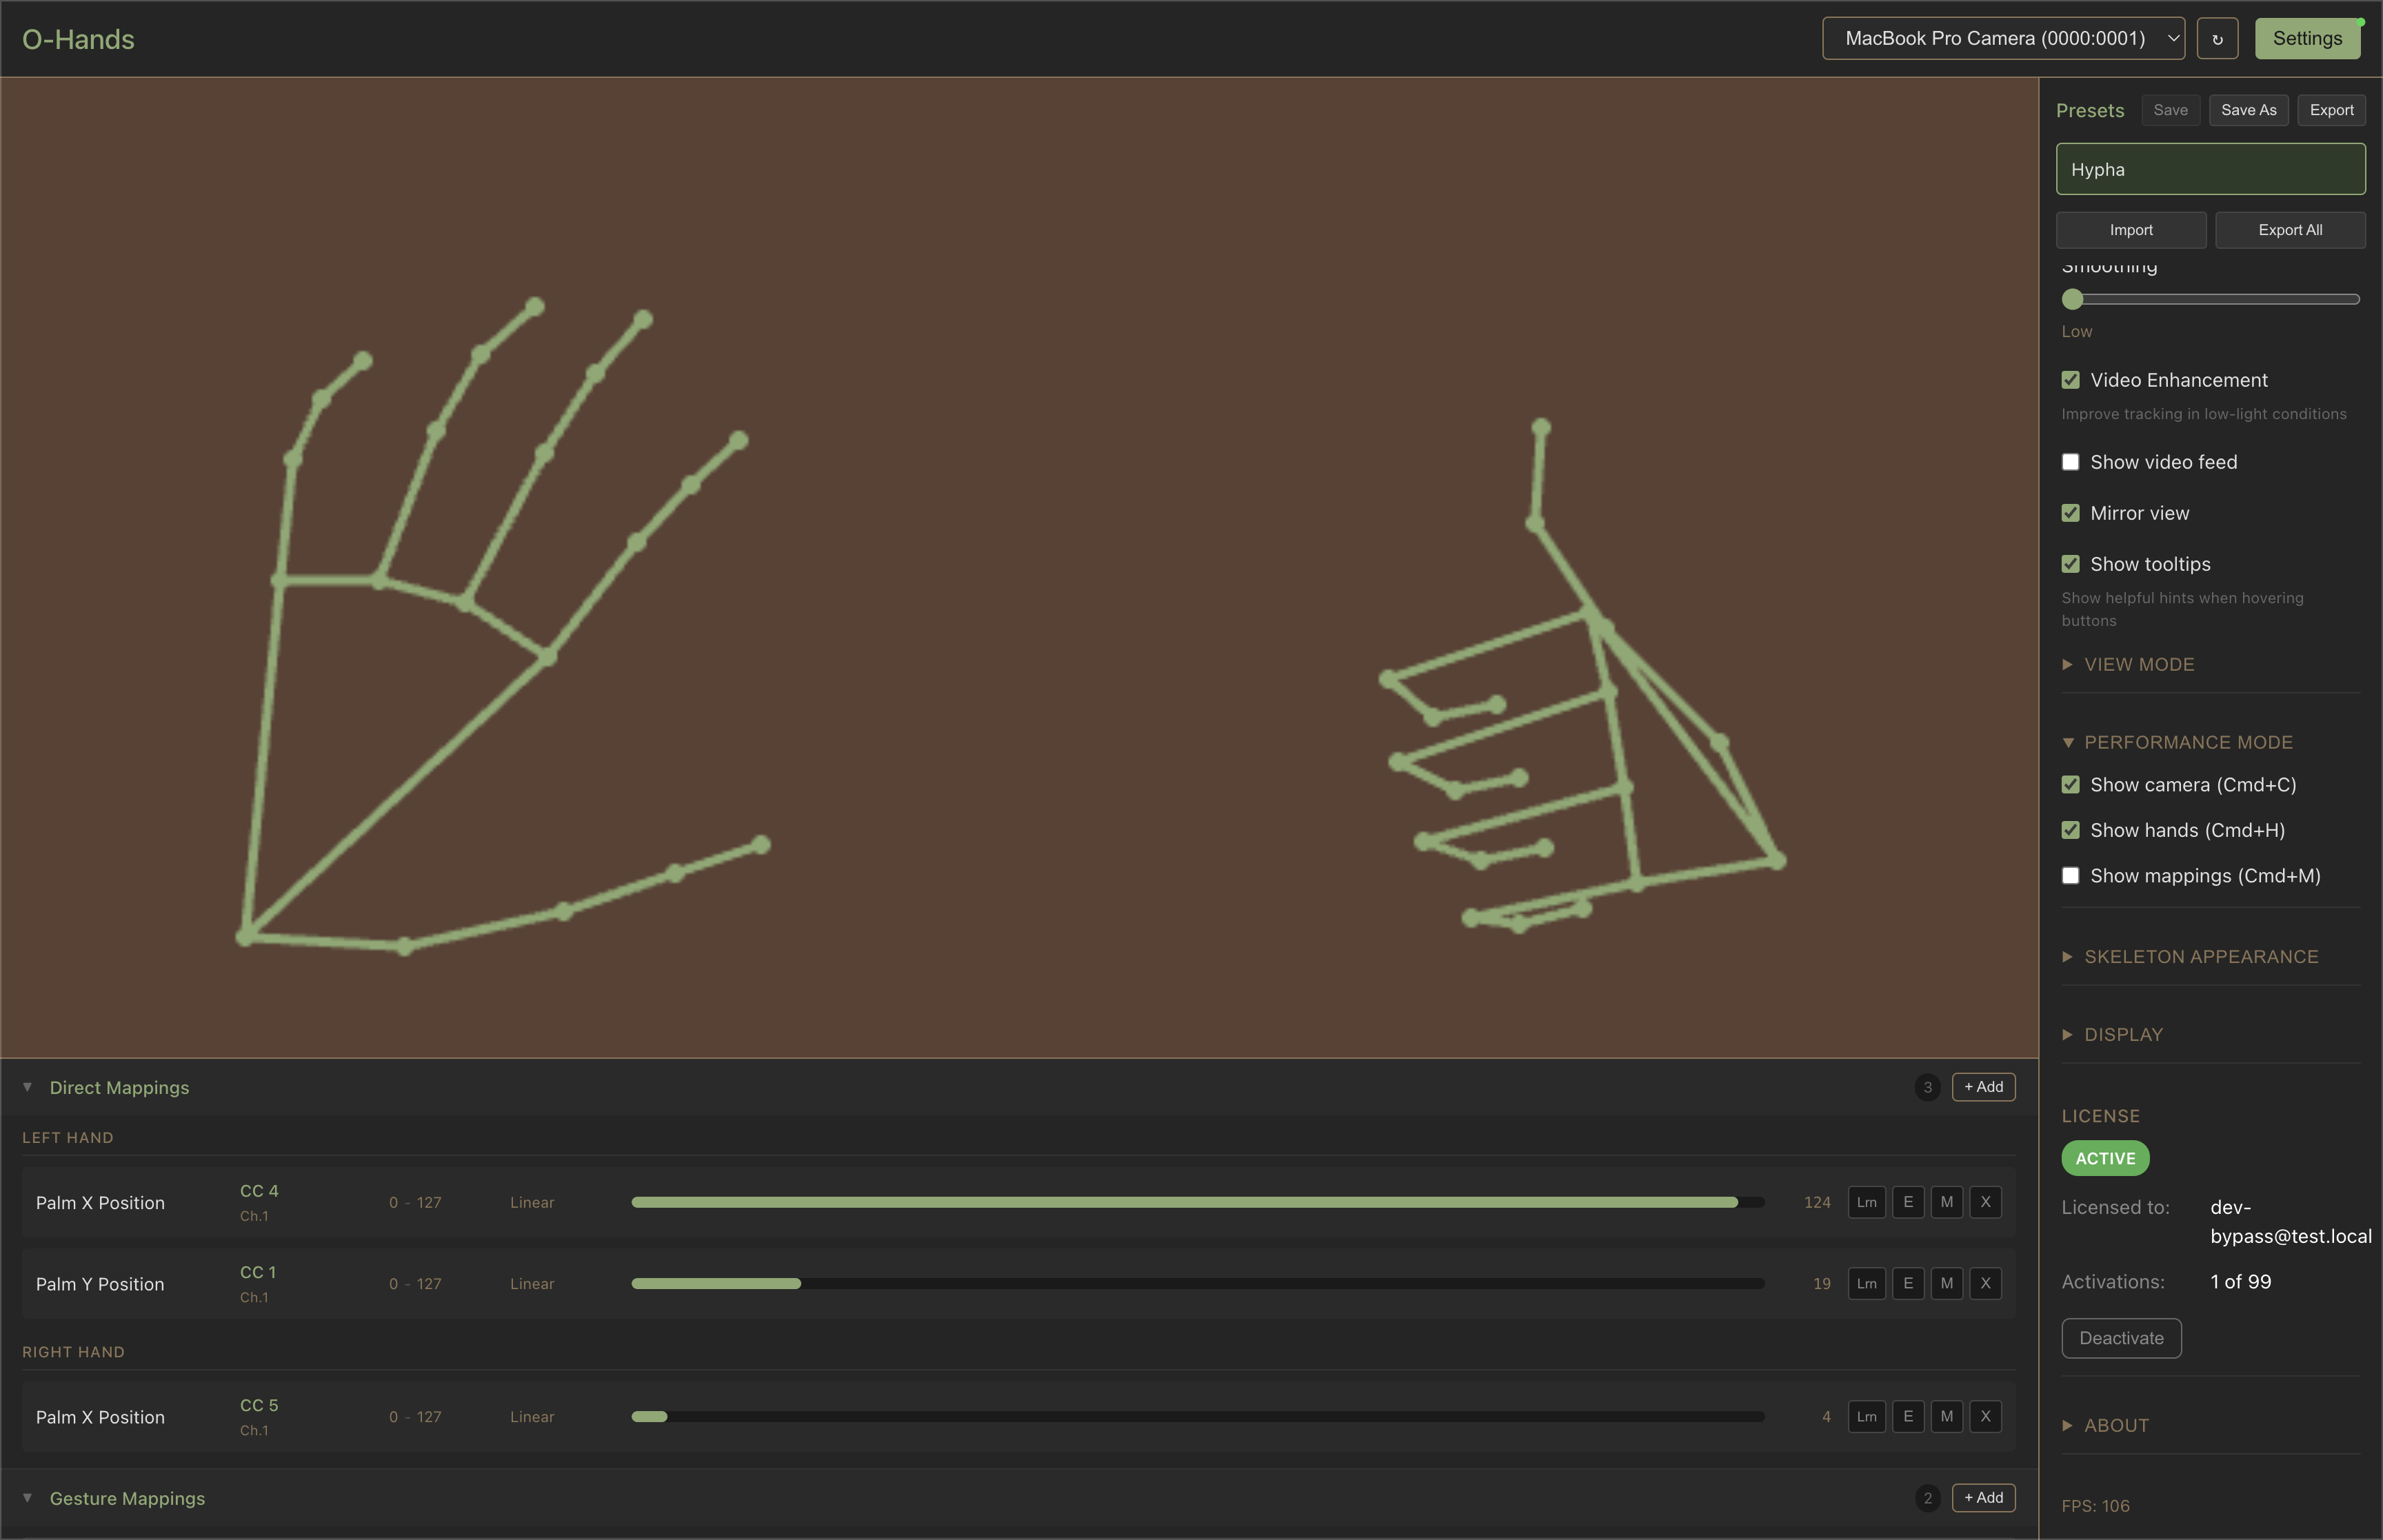
Task: Expand the VIEW MODE section
Action: point(2138,665)
